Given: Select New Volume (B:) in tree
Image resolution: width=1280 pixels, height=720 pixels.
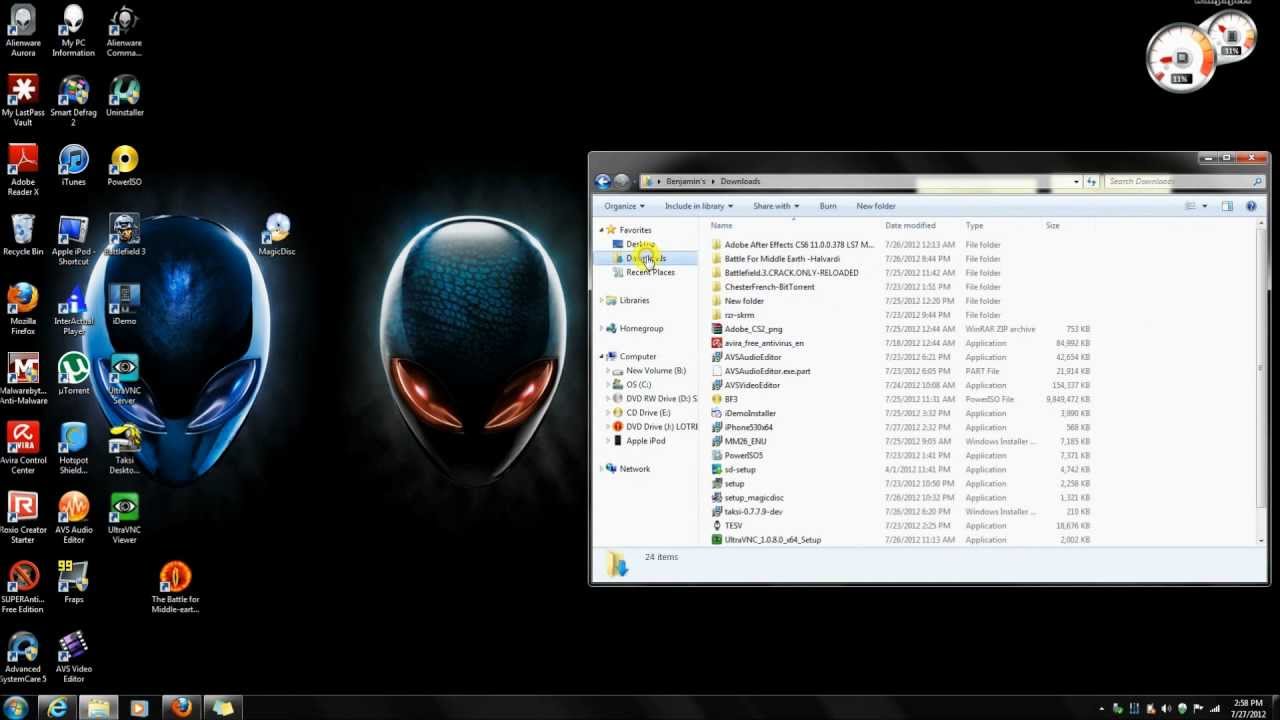Looking at the screenshot, I should pos(655,370).
